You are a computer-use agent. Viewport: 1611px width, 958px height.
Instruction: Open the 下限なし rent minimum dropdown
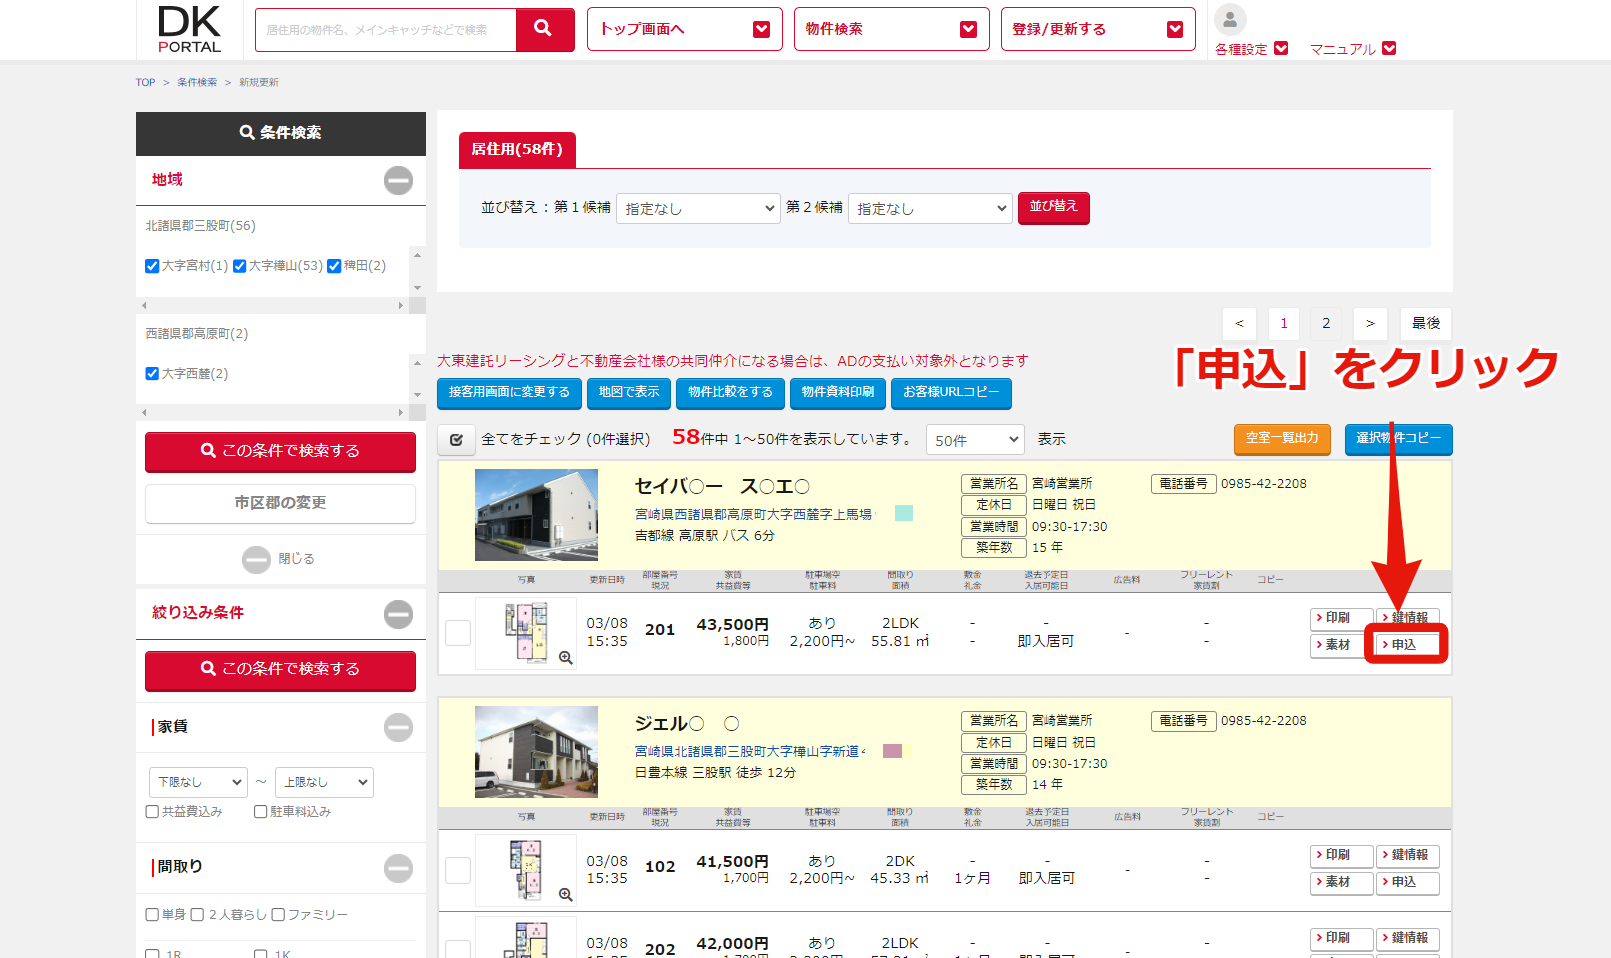tap(198, 782)
